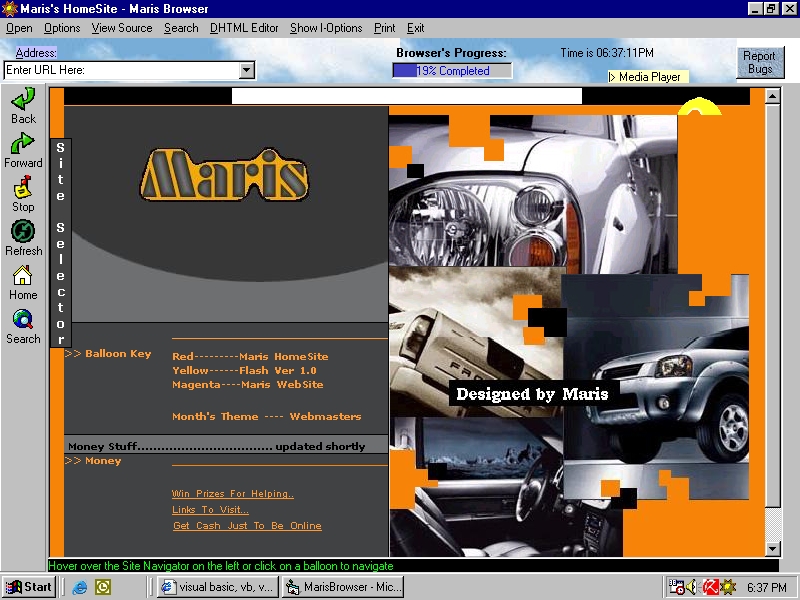This screenshot has width=800, height=600.
Task: Click the Enter URL Here address field
Action: 120,70
